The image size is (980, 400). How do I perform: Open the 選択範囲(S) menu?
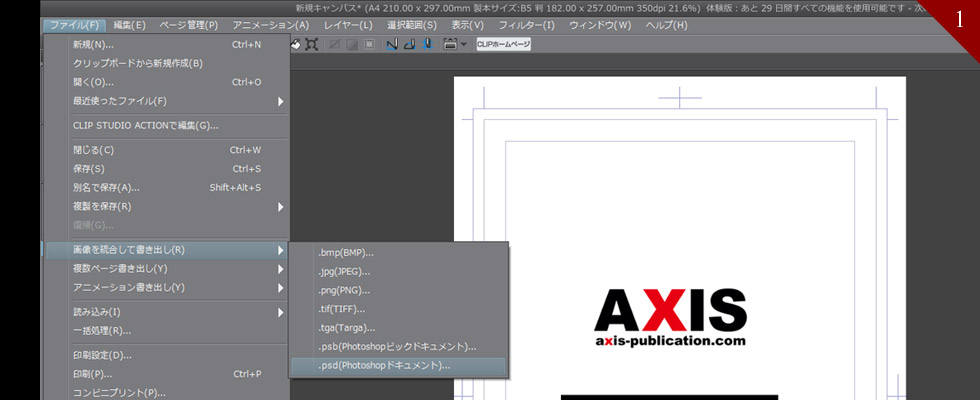(412, 25)
